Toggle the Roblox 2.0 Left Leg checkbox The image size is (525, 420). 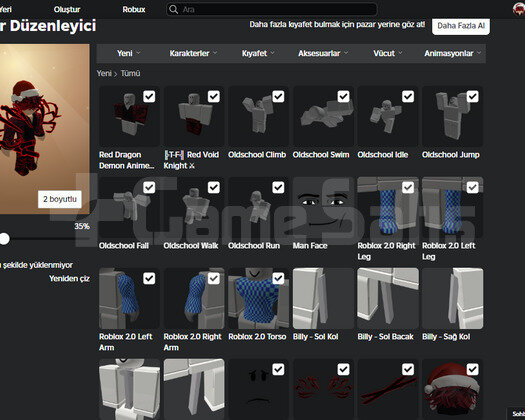472,188
